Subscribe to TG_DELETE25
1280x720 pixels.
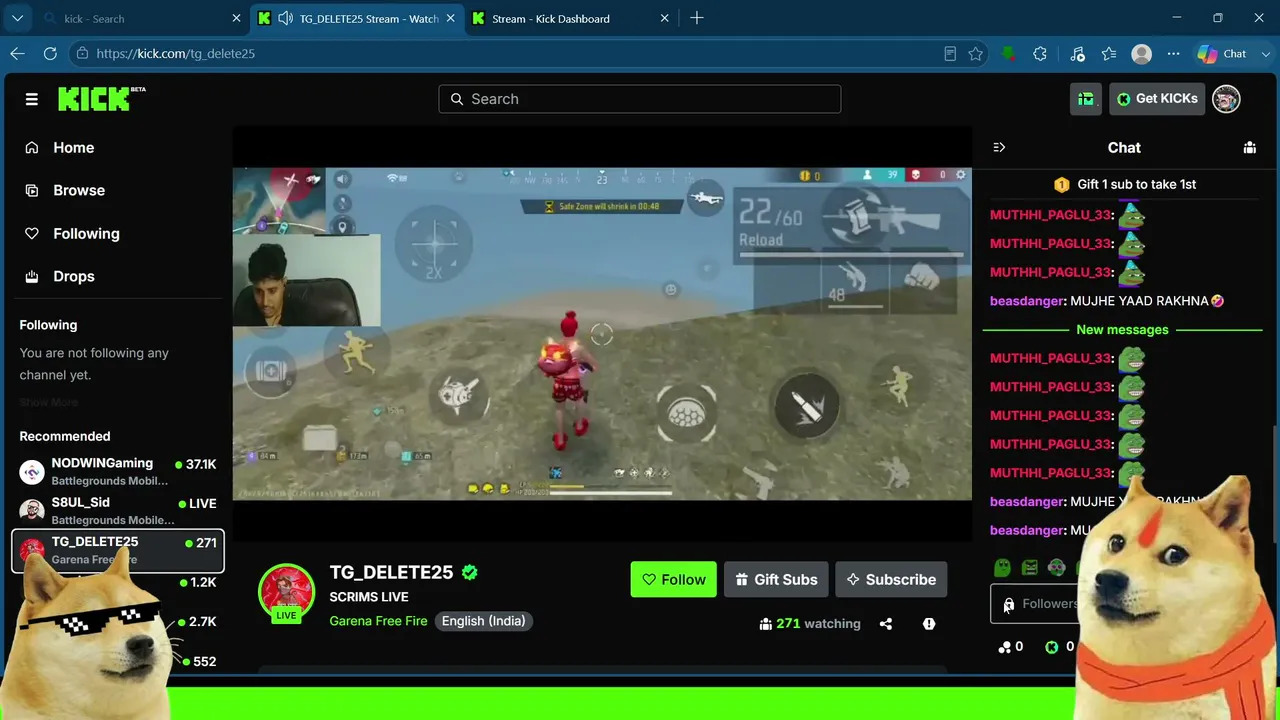[891, 580]
